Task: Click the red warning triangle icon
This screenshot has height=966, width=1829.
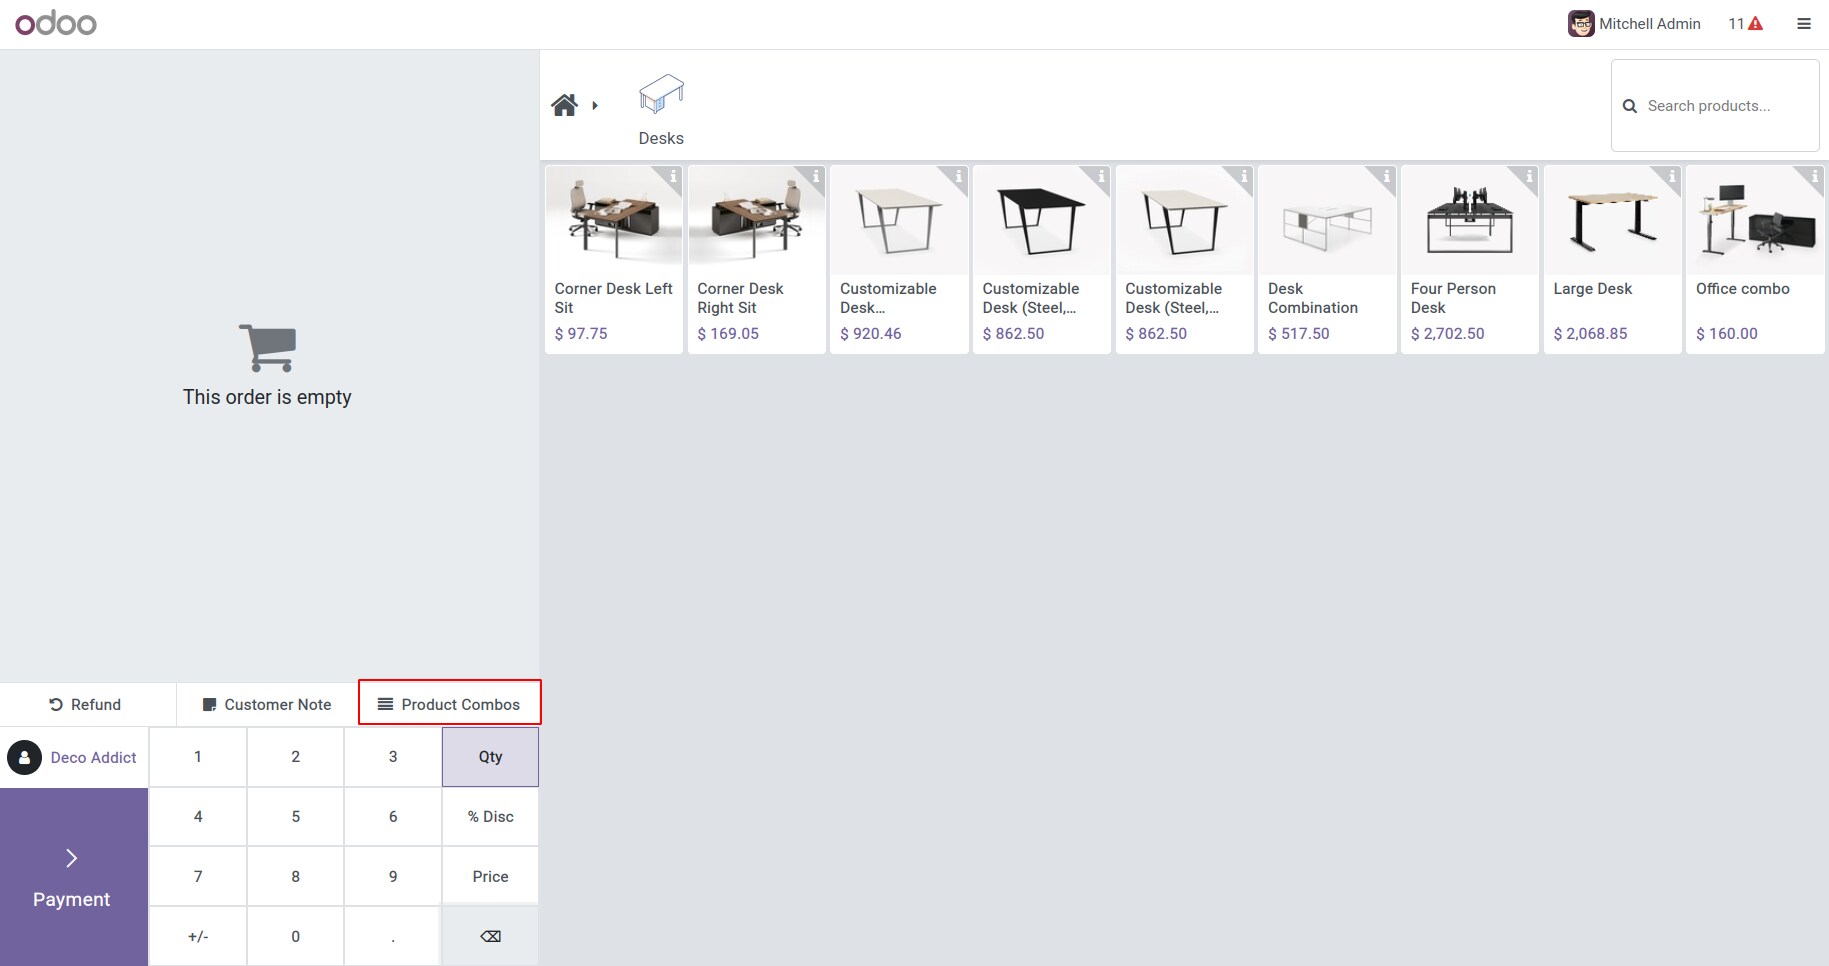Action: [1755, 24]
